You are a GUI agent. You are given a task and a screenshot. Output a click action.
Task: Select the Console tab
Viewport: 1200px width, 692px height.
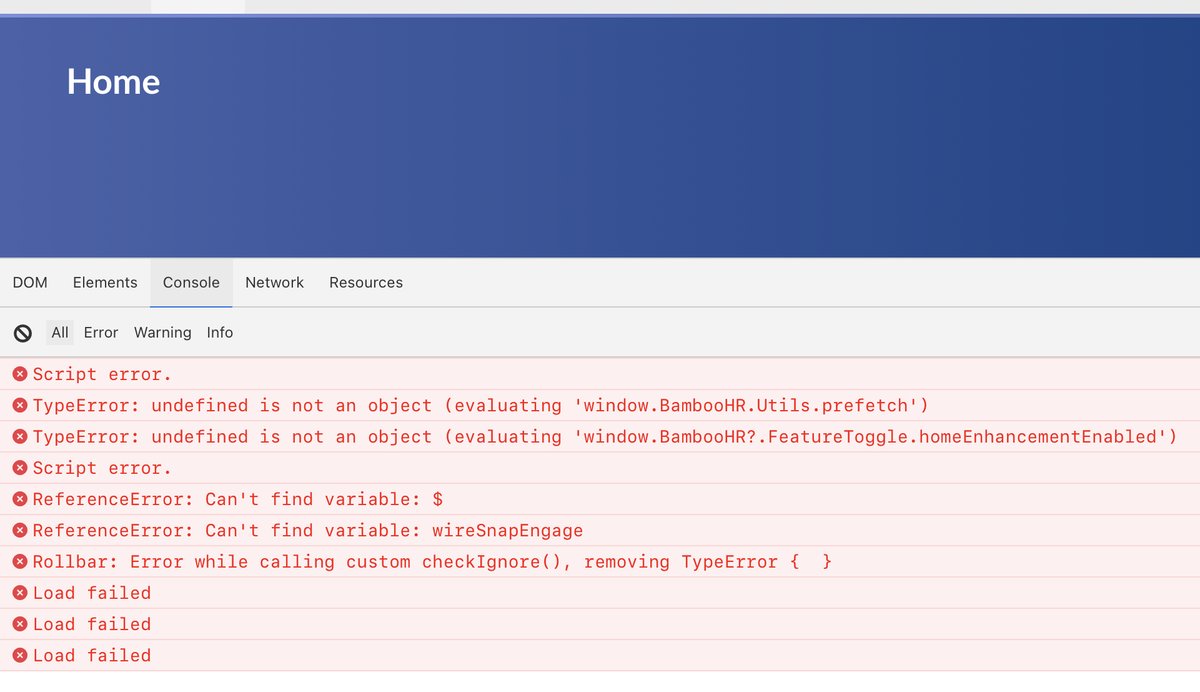191,283
